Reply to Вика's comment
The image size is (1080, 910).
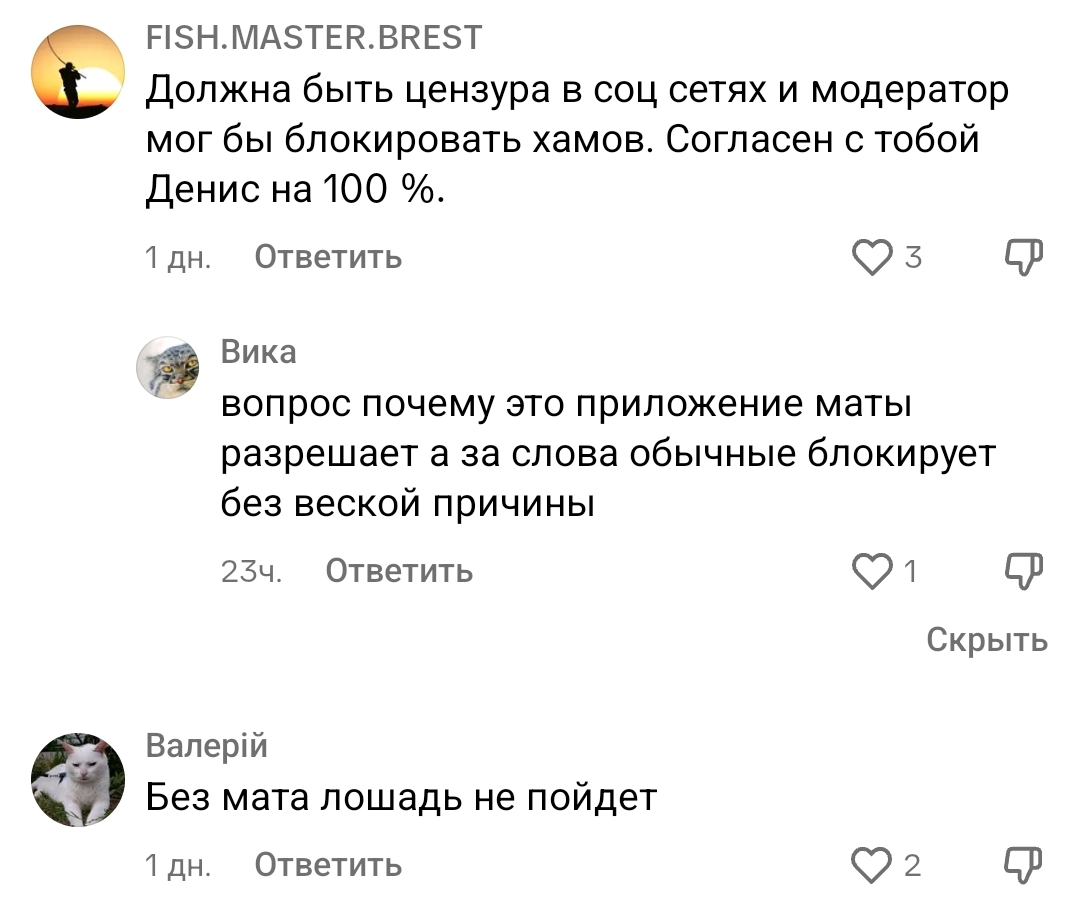400,571
